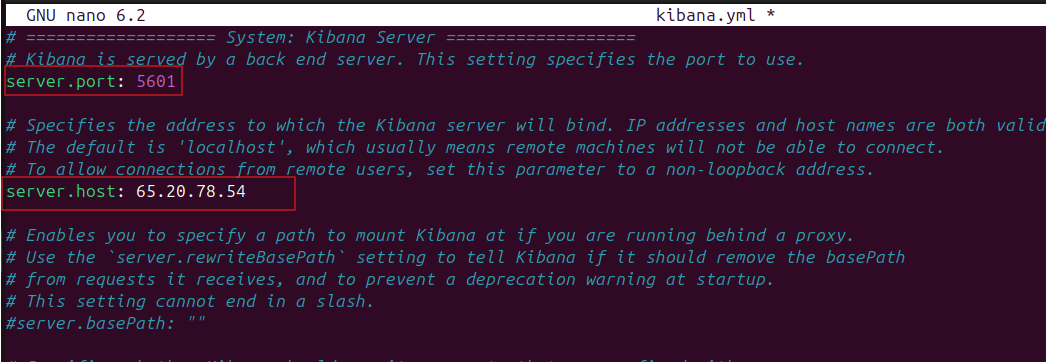Click blank line below server.port setting

coord(523,103)
